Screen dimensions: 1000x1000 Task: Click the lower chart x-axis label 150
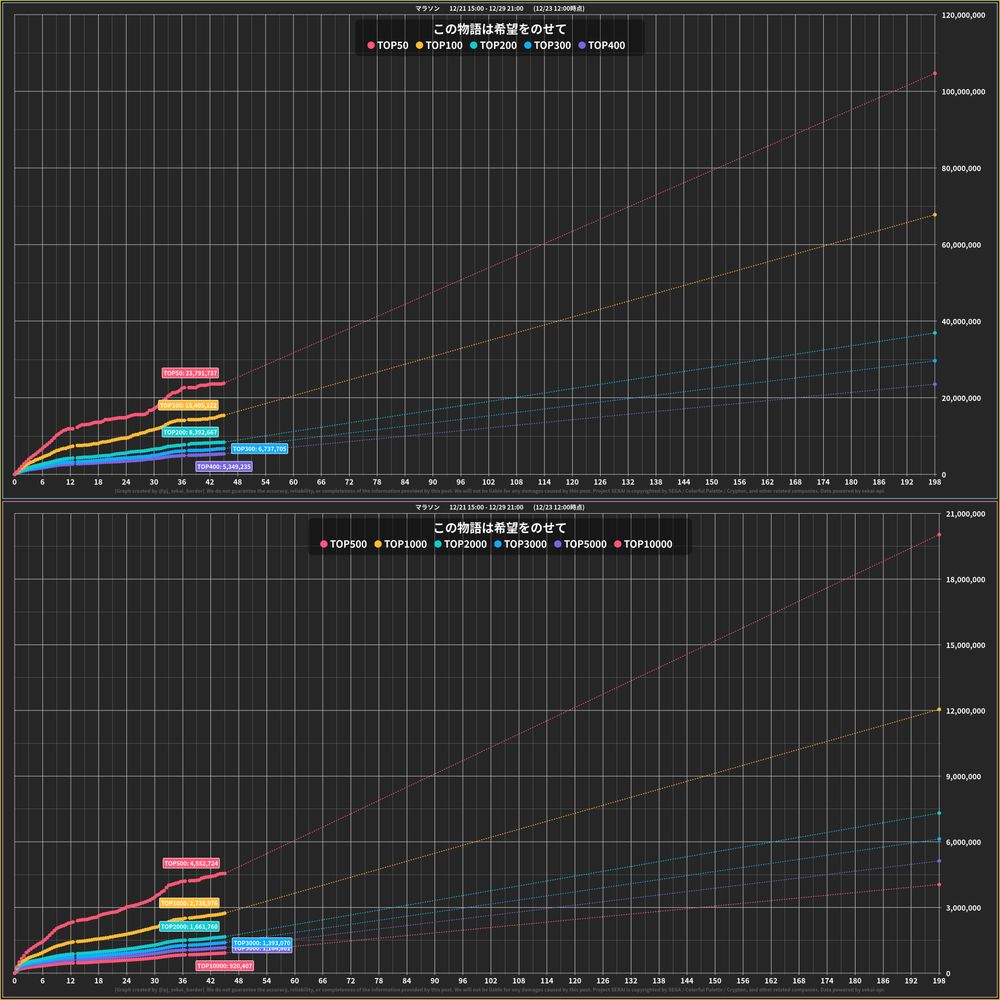tap(715, 981)
